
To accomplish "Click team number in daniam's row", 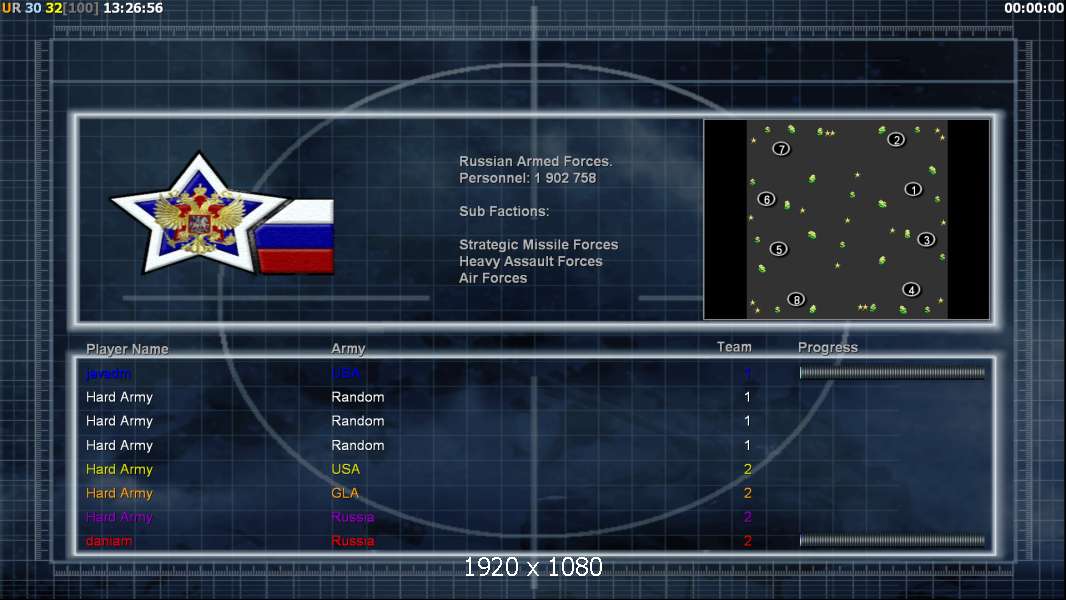I will pos(747,541).
